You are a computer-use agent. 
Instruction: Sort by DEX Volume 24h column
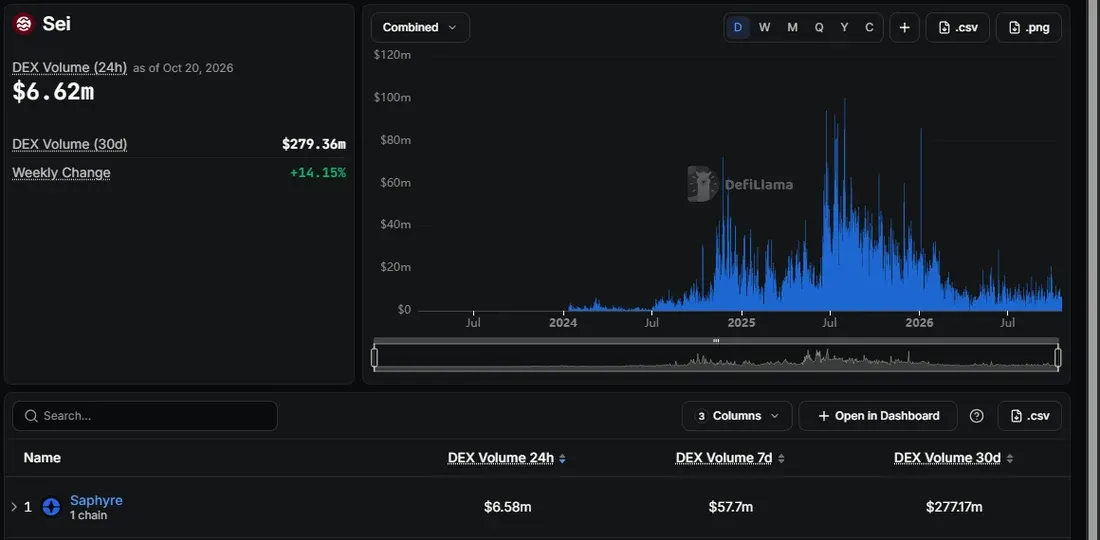pos(507,458)
